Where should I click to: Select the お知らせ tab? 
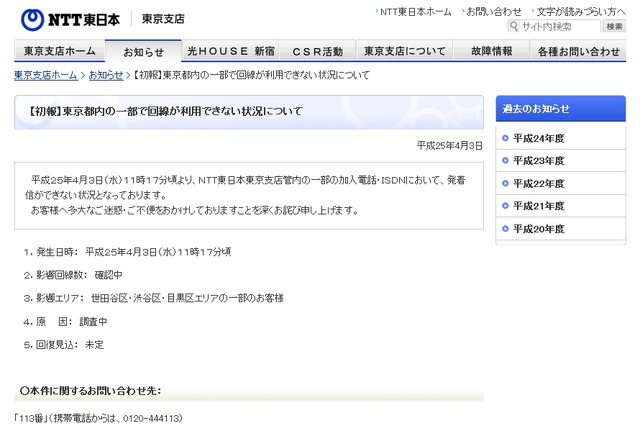tap(143, 51)
